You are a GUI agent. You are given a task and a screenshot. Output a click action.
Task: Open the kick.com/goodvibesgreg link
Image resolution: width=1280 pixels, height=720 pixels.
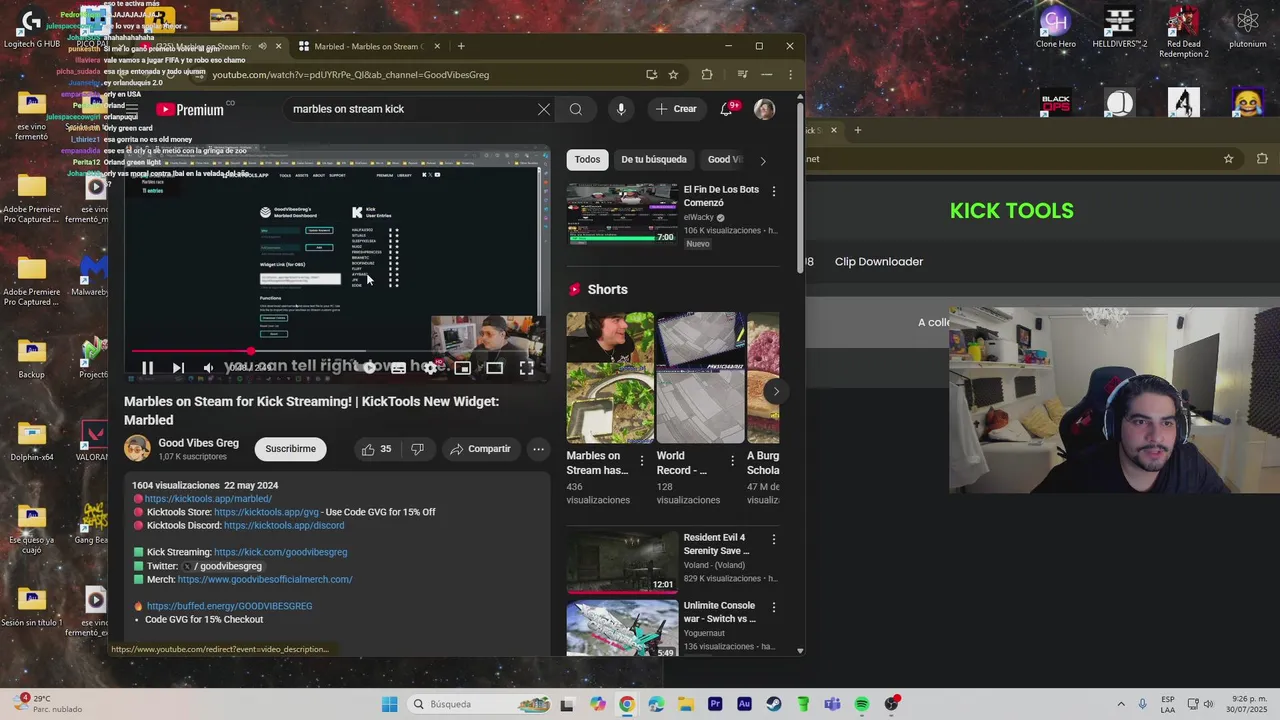(x=280, y=552)
